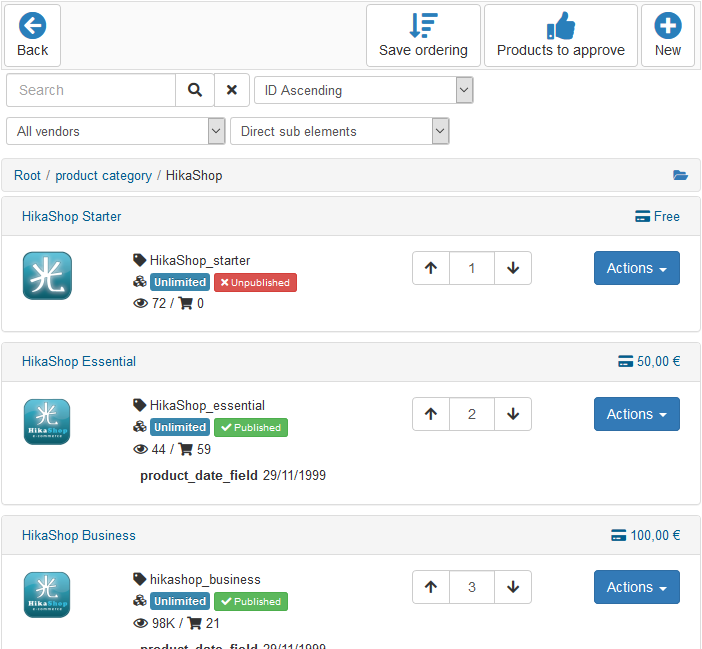This screenshot has width=702, height=649.
Task: Open Actions menu for HikaShop Business
Action: click(637, 587)
